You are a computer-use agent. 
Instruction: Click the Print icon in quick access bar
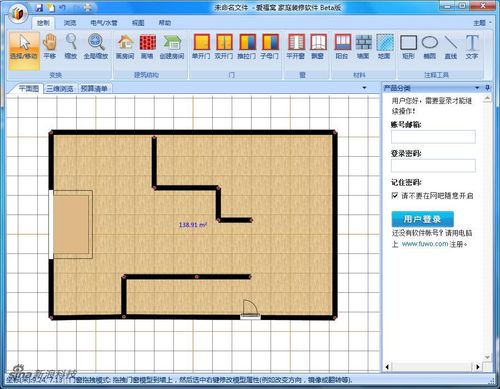coord(87,8)
